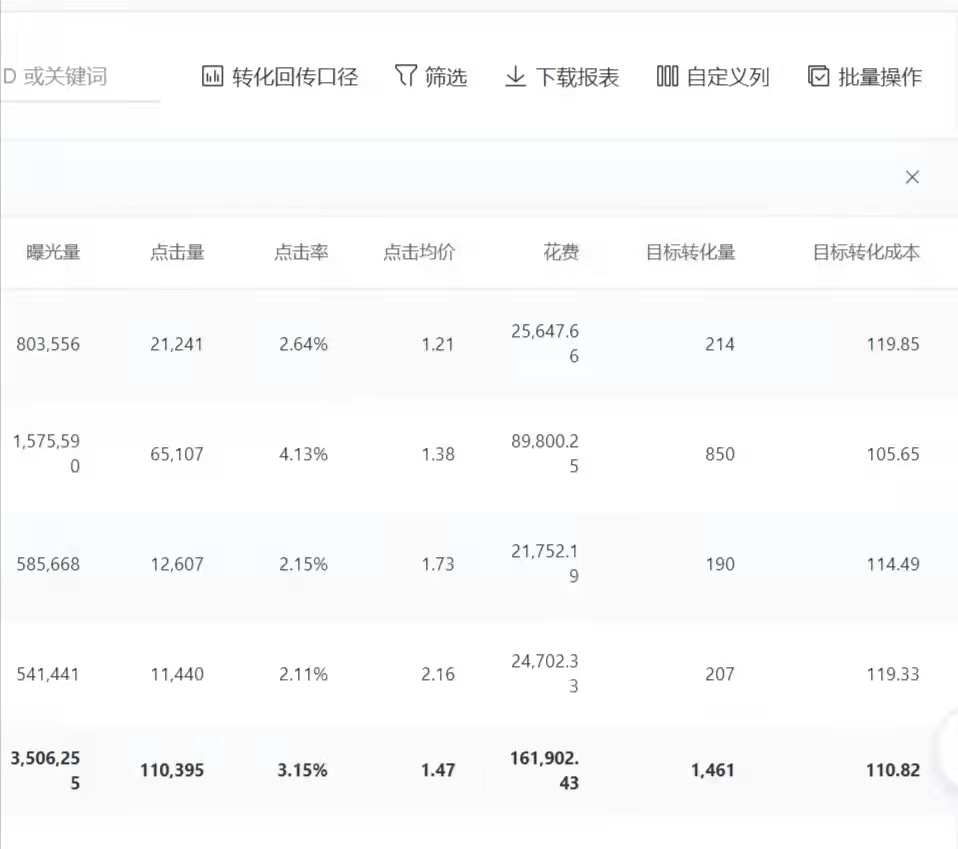The width and height of the screenshot is (958, 849).
Task: Click the 自定义列 columns icon
Action: [667, 76]
